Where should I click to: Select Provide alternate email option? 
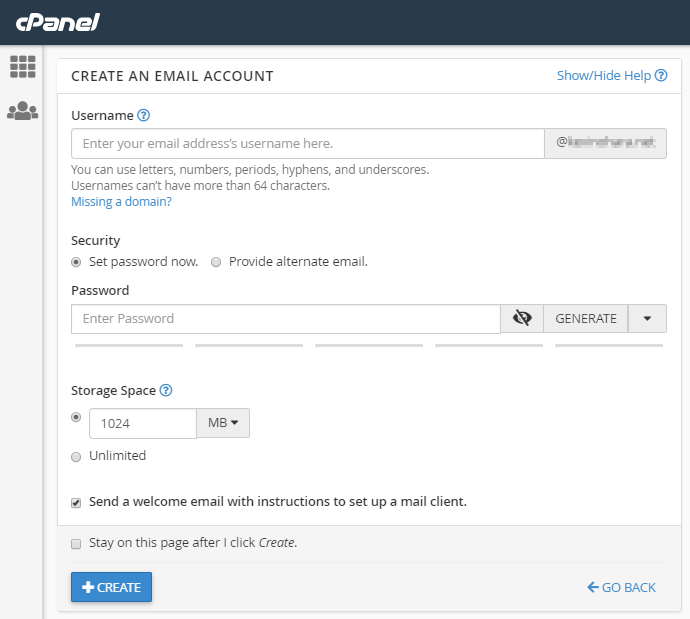point(216,262)
